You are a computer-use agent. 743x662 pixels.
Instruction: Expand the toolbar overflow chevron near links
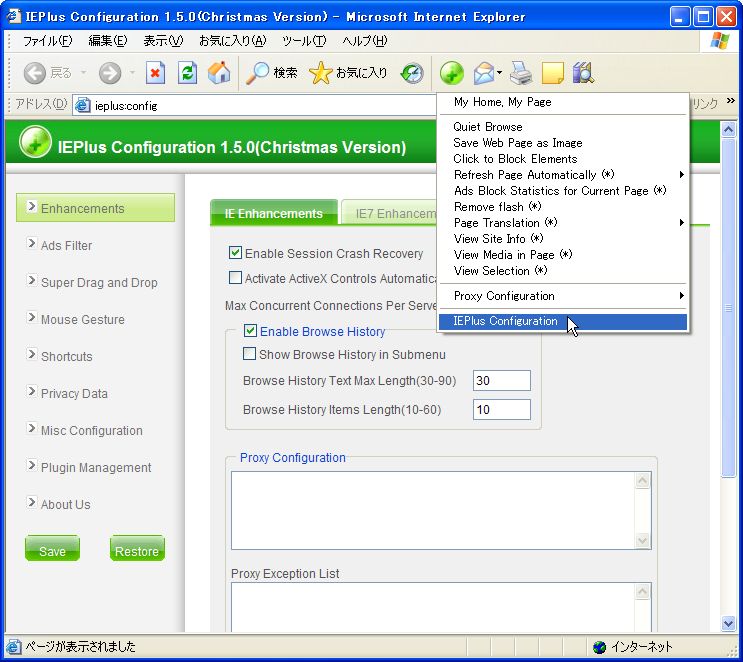[x=730, y=101]
